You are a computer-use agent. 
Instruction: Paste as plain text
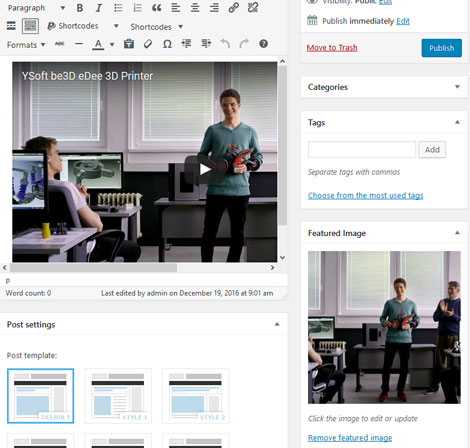point(129,44)
